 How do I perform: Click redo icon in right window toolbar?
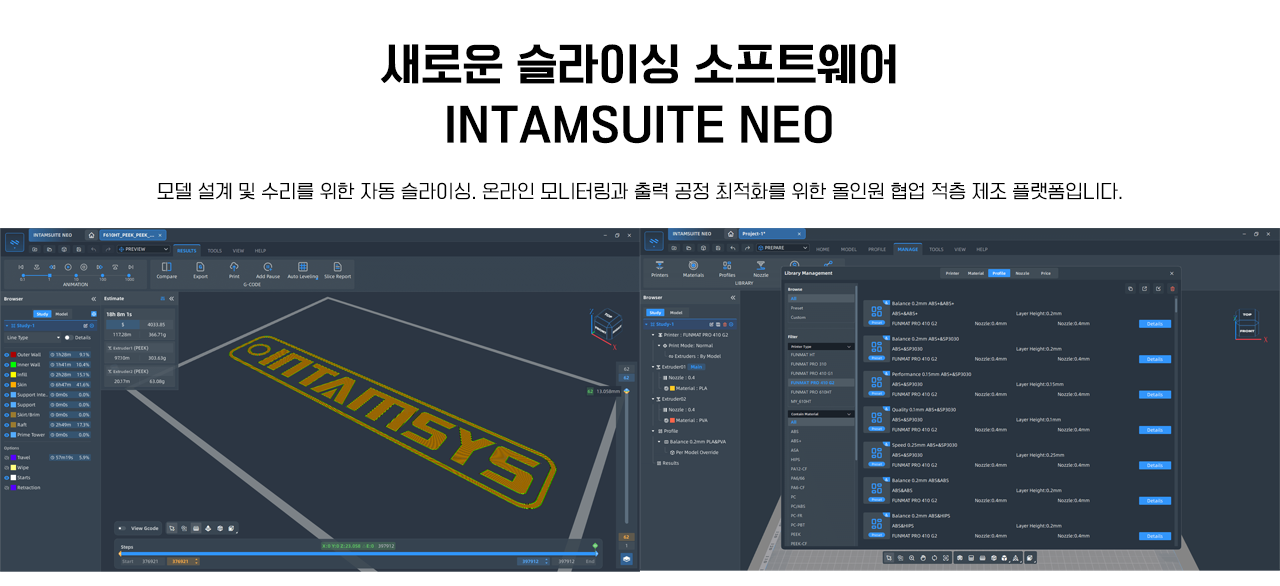pos(747,248)
